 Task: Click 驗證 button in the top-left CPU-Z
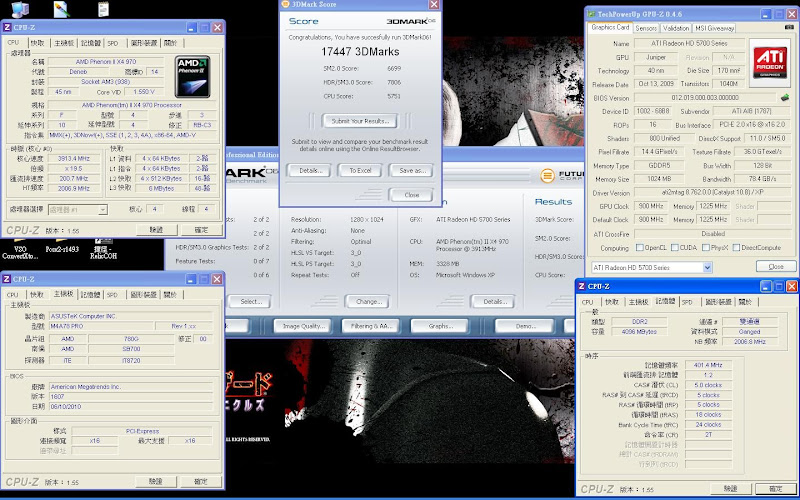[157, 230]
